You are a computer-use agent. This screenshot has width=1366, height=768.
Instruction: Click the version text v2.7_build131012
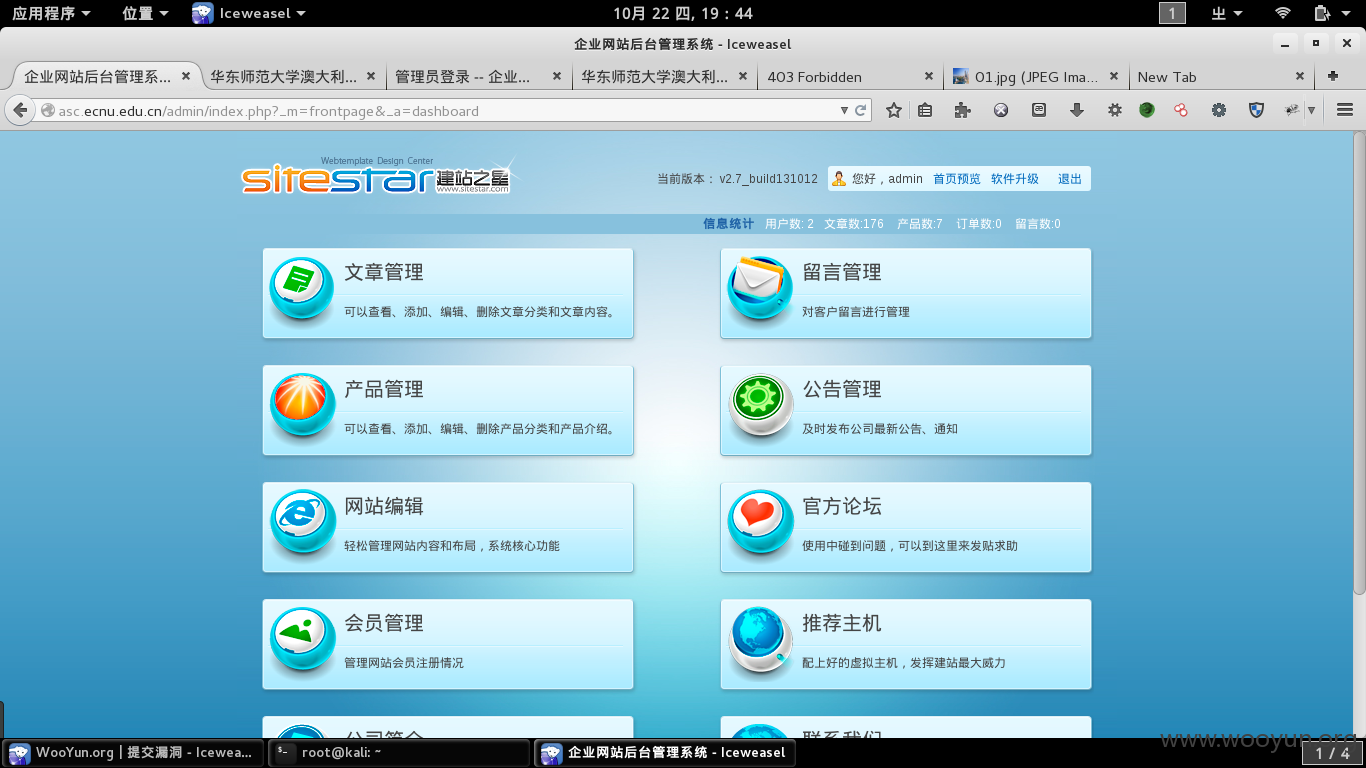[x=768, y=179]
